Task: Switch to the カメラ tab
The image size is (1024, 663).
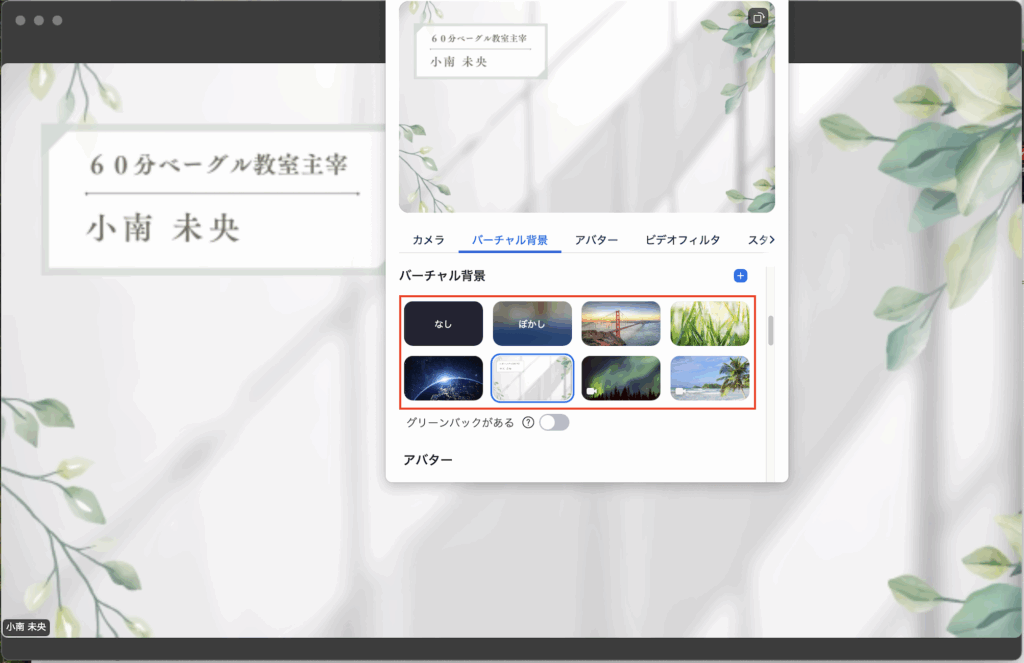Action: [x=428, y=240]
